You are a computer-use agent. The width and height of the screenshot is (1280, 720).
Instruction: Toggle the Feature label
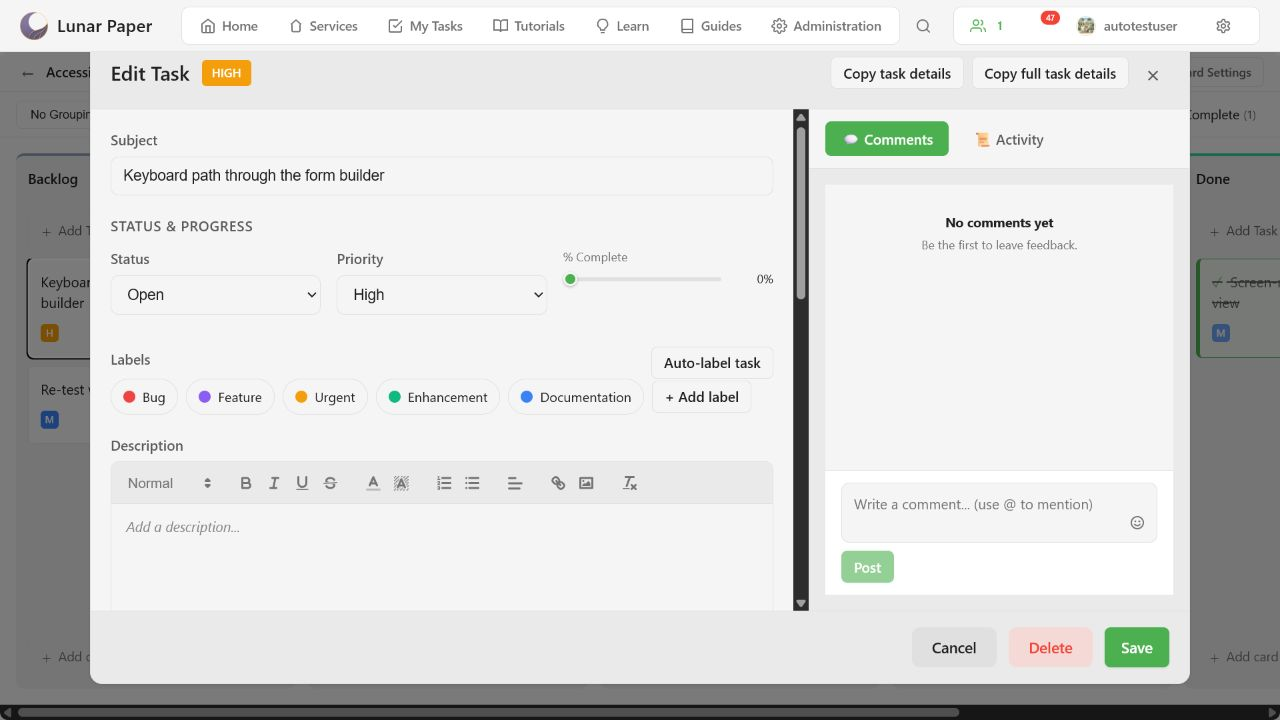(230, 397)
